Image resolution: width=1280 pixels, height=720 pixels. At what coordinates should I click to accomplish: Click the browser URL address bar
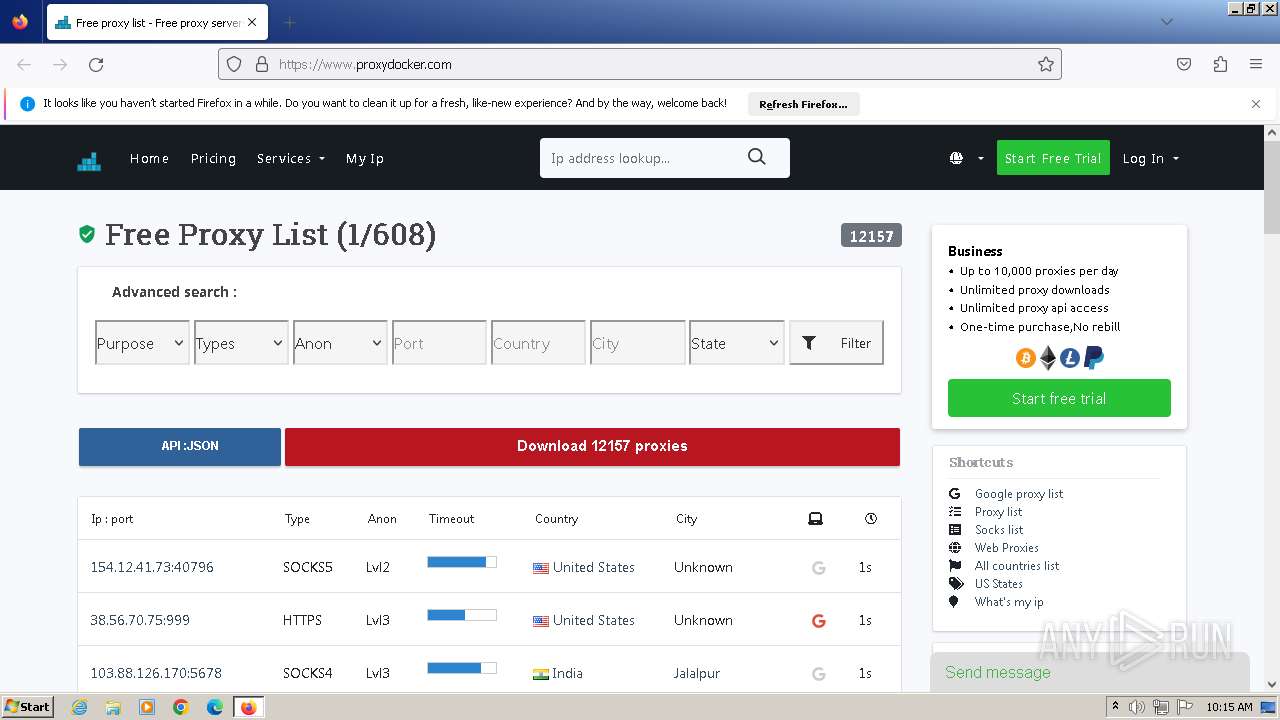pyautogui.click(x=640, y=64)
